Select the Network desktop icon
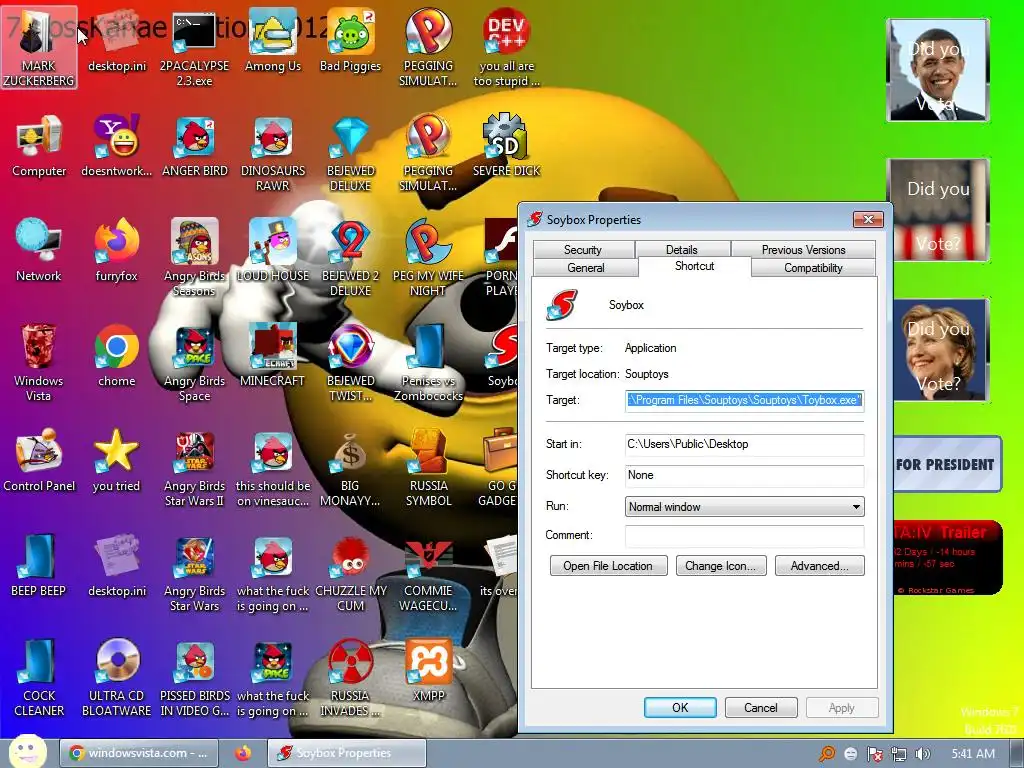 tap(39, 251)
